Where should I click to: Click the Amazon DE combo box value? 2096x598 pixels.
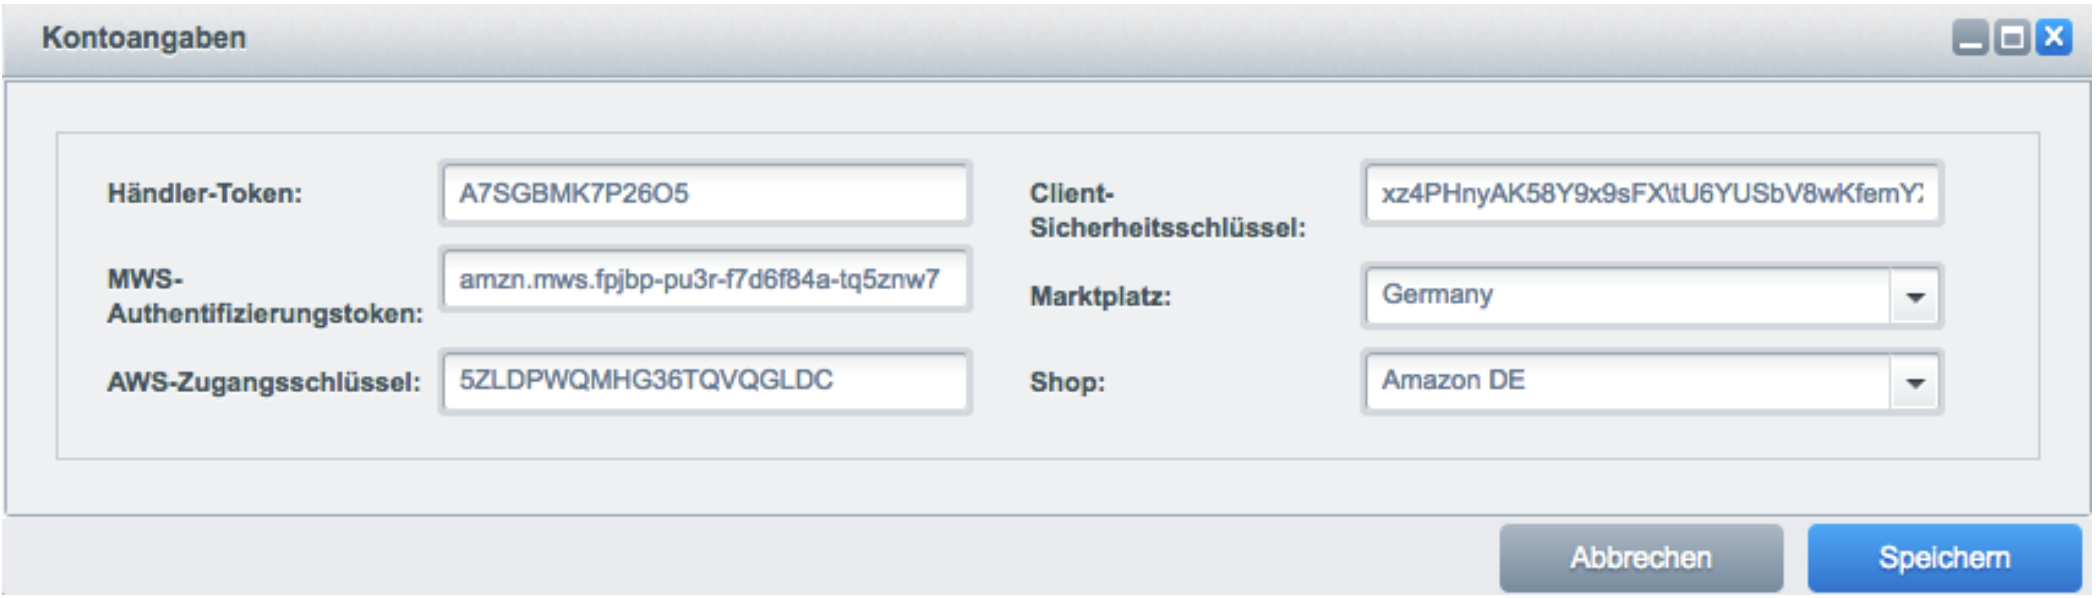[x=1627, y=381]
